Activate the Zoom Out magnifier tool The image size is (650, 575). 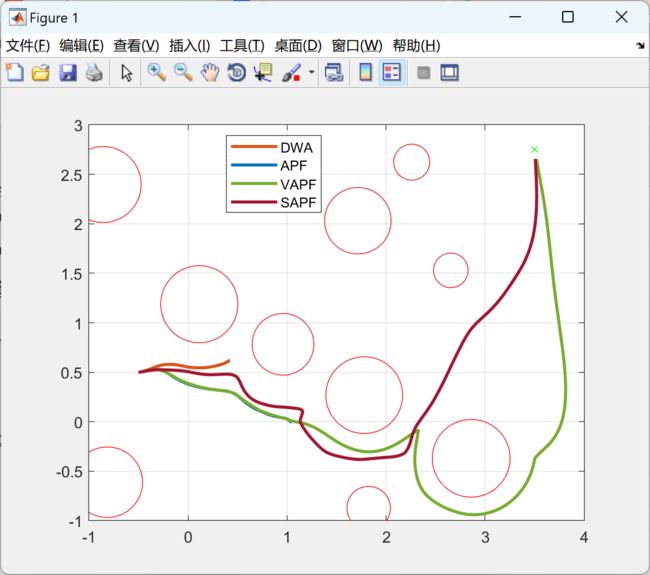(x=183, y=73)
